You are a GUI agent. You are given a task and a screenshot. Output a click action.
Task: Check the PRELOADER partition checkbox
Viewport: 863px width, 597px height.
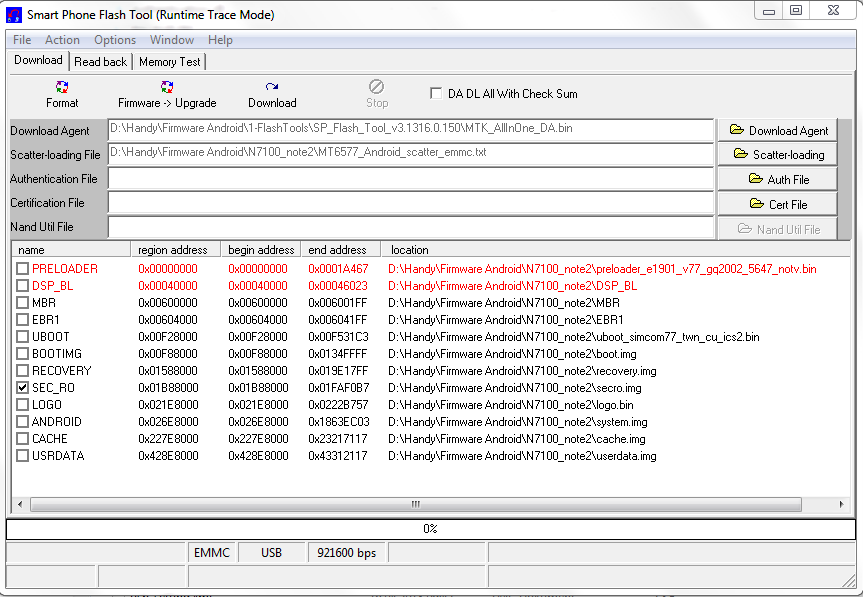(x=23, y=269)
